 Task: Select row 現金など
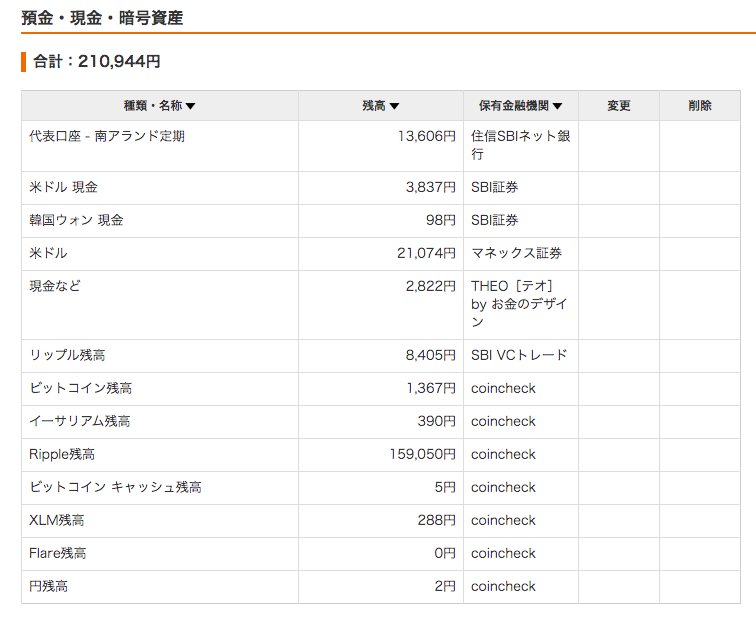[x=381, y=305]
